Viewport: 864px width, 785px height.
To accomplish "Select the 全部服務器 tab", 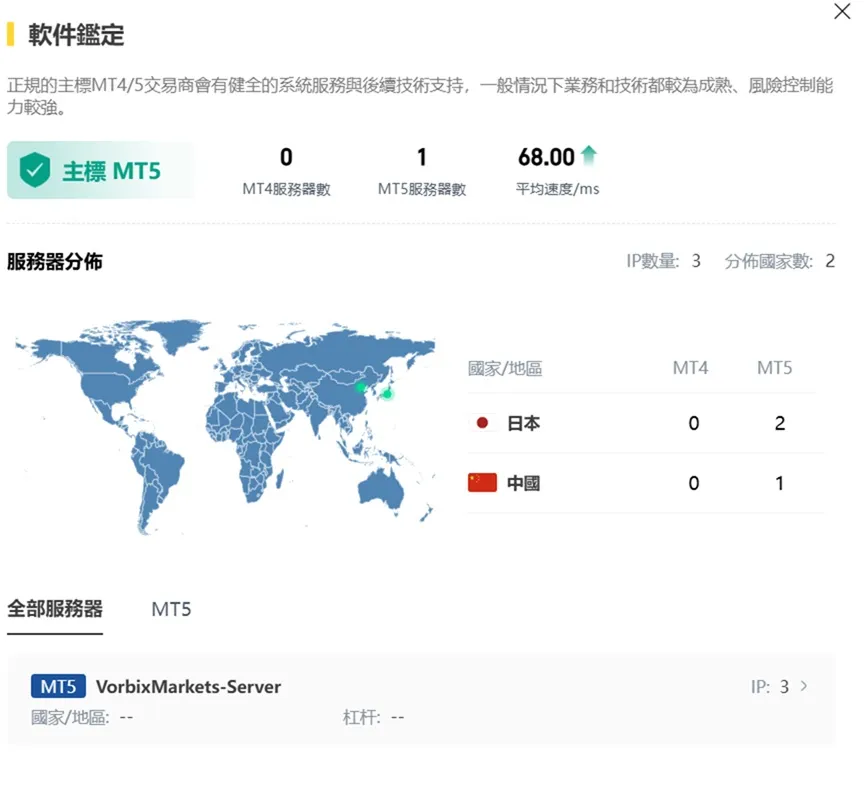I will (55, 609).
